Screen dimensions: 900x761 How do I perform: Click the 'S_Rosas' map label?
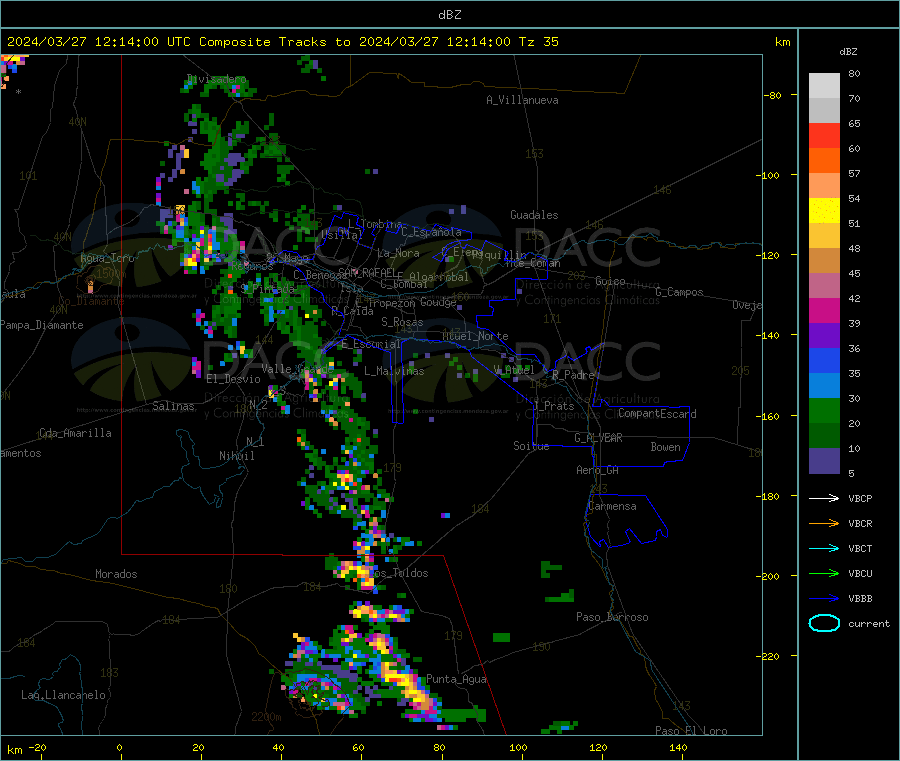pyautogui.click(x=402, y=322)
